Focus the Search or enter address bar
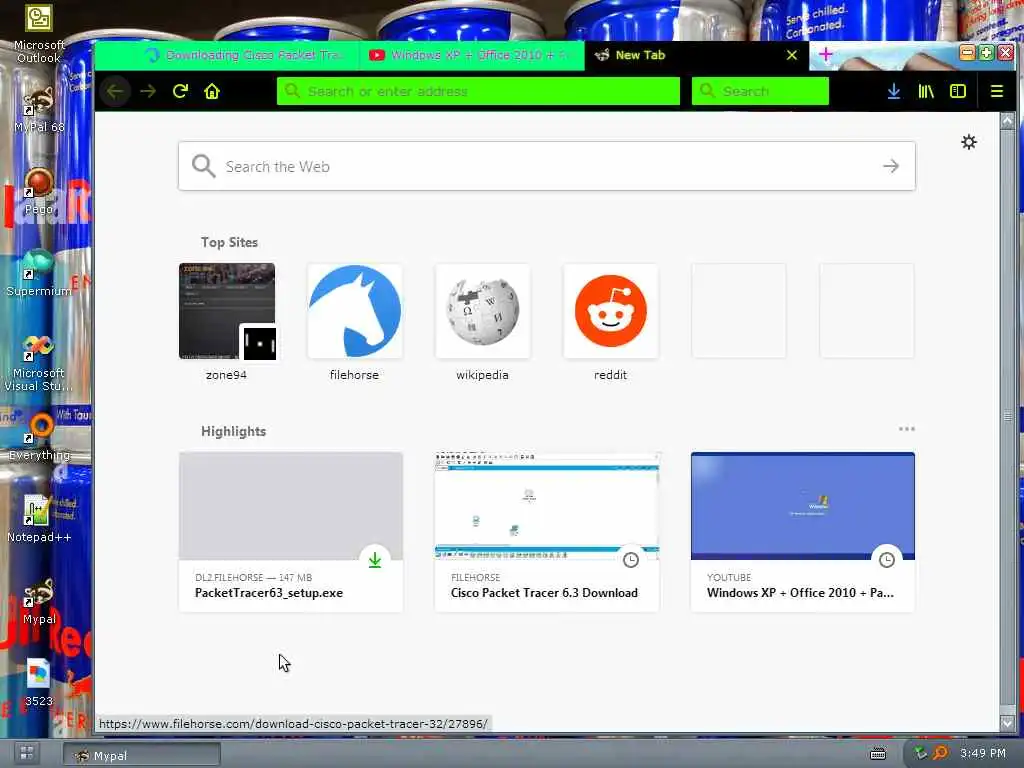Image resolution: width=1024 pixels, height=768 pixels. coord(478,91)
